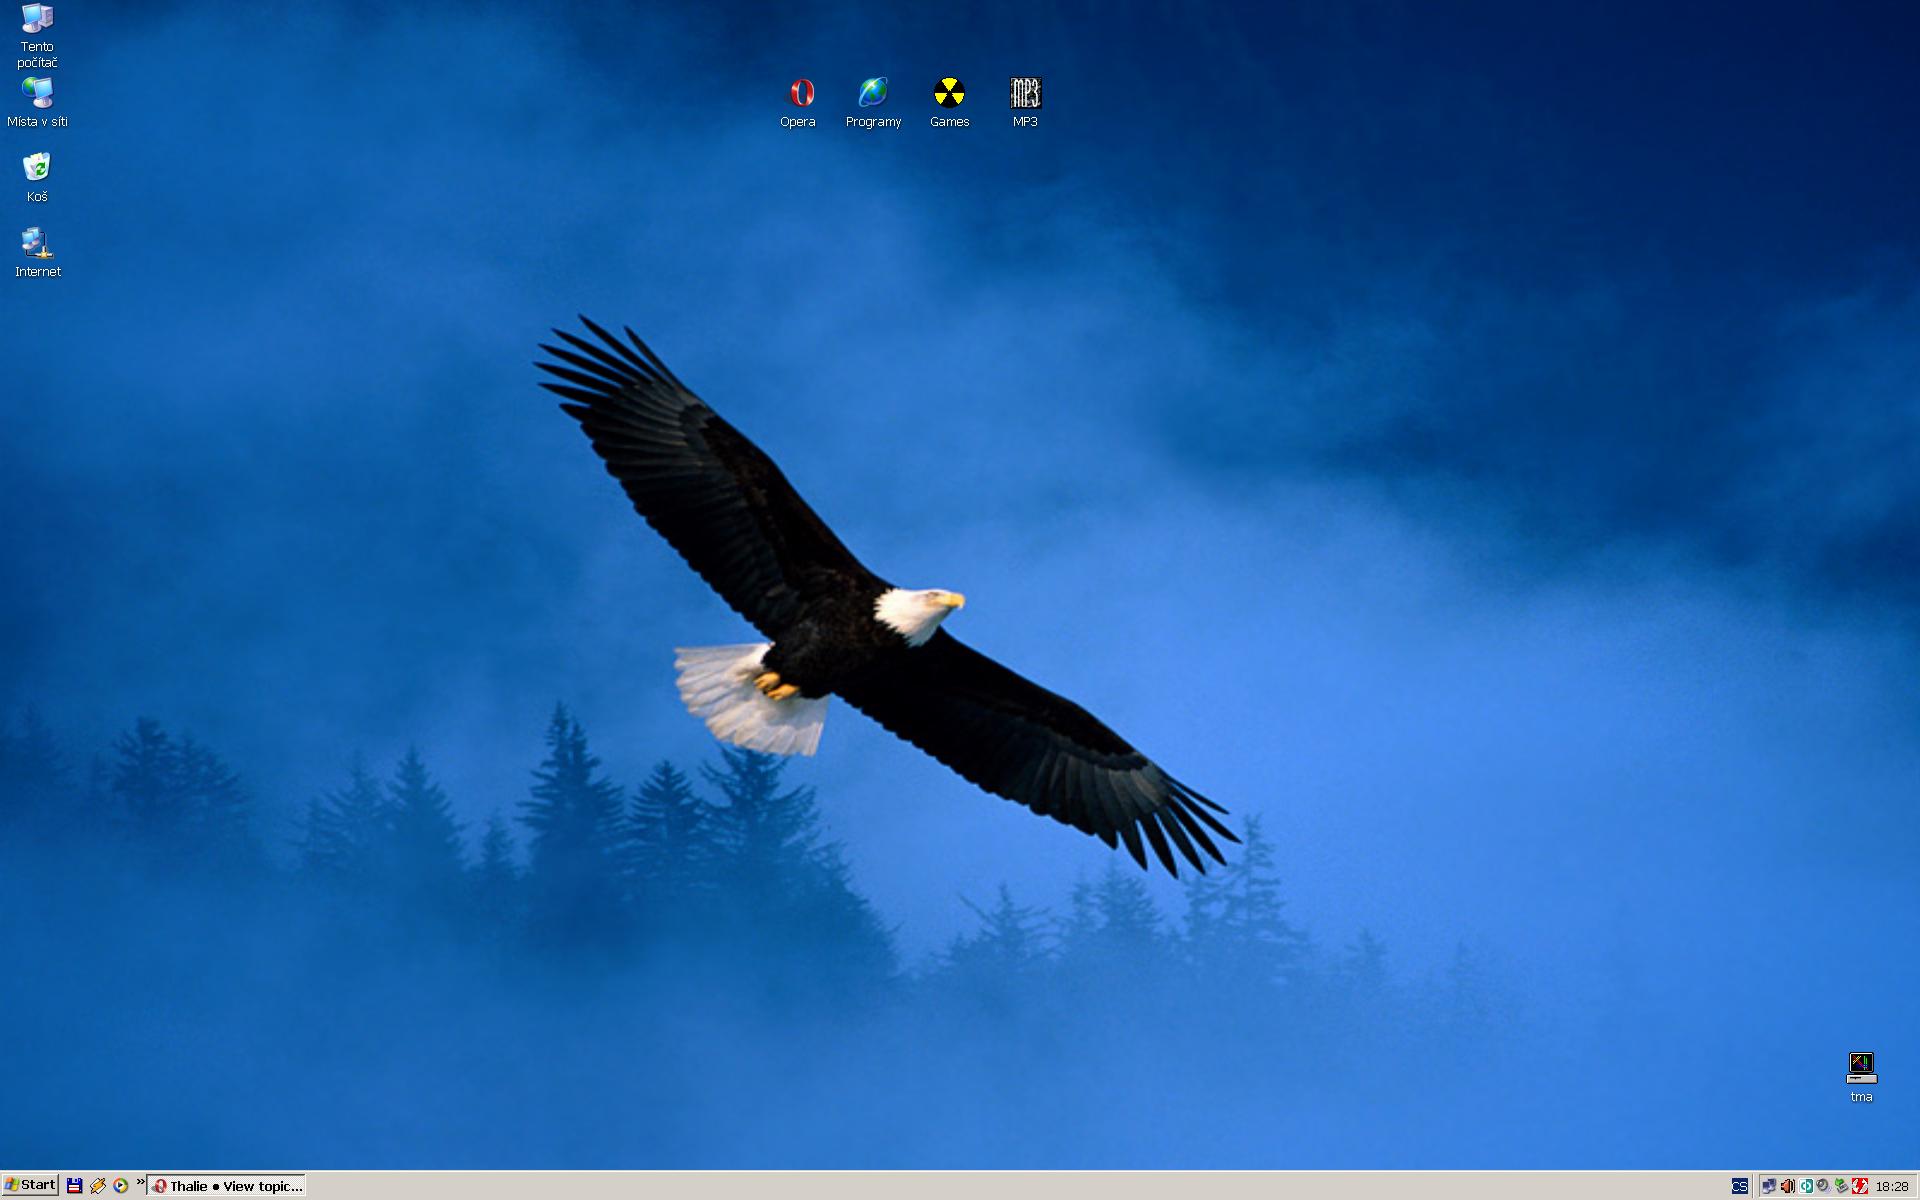
Task: Launch Windows Media Player from quick launch
Action: click(120, 1186)
